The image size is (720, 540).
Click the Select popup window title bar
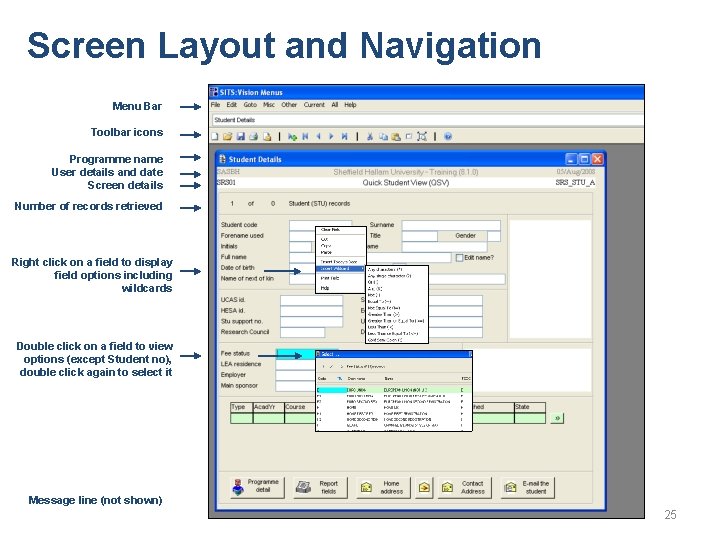pos(394,354)
